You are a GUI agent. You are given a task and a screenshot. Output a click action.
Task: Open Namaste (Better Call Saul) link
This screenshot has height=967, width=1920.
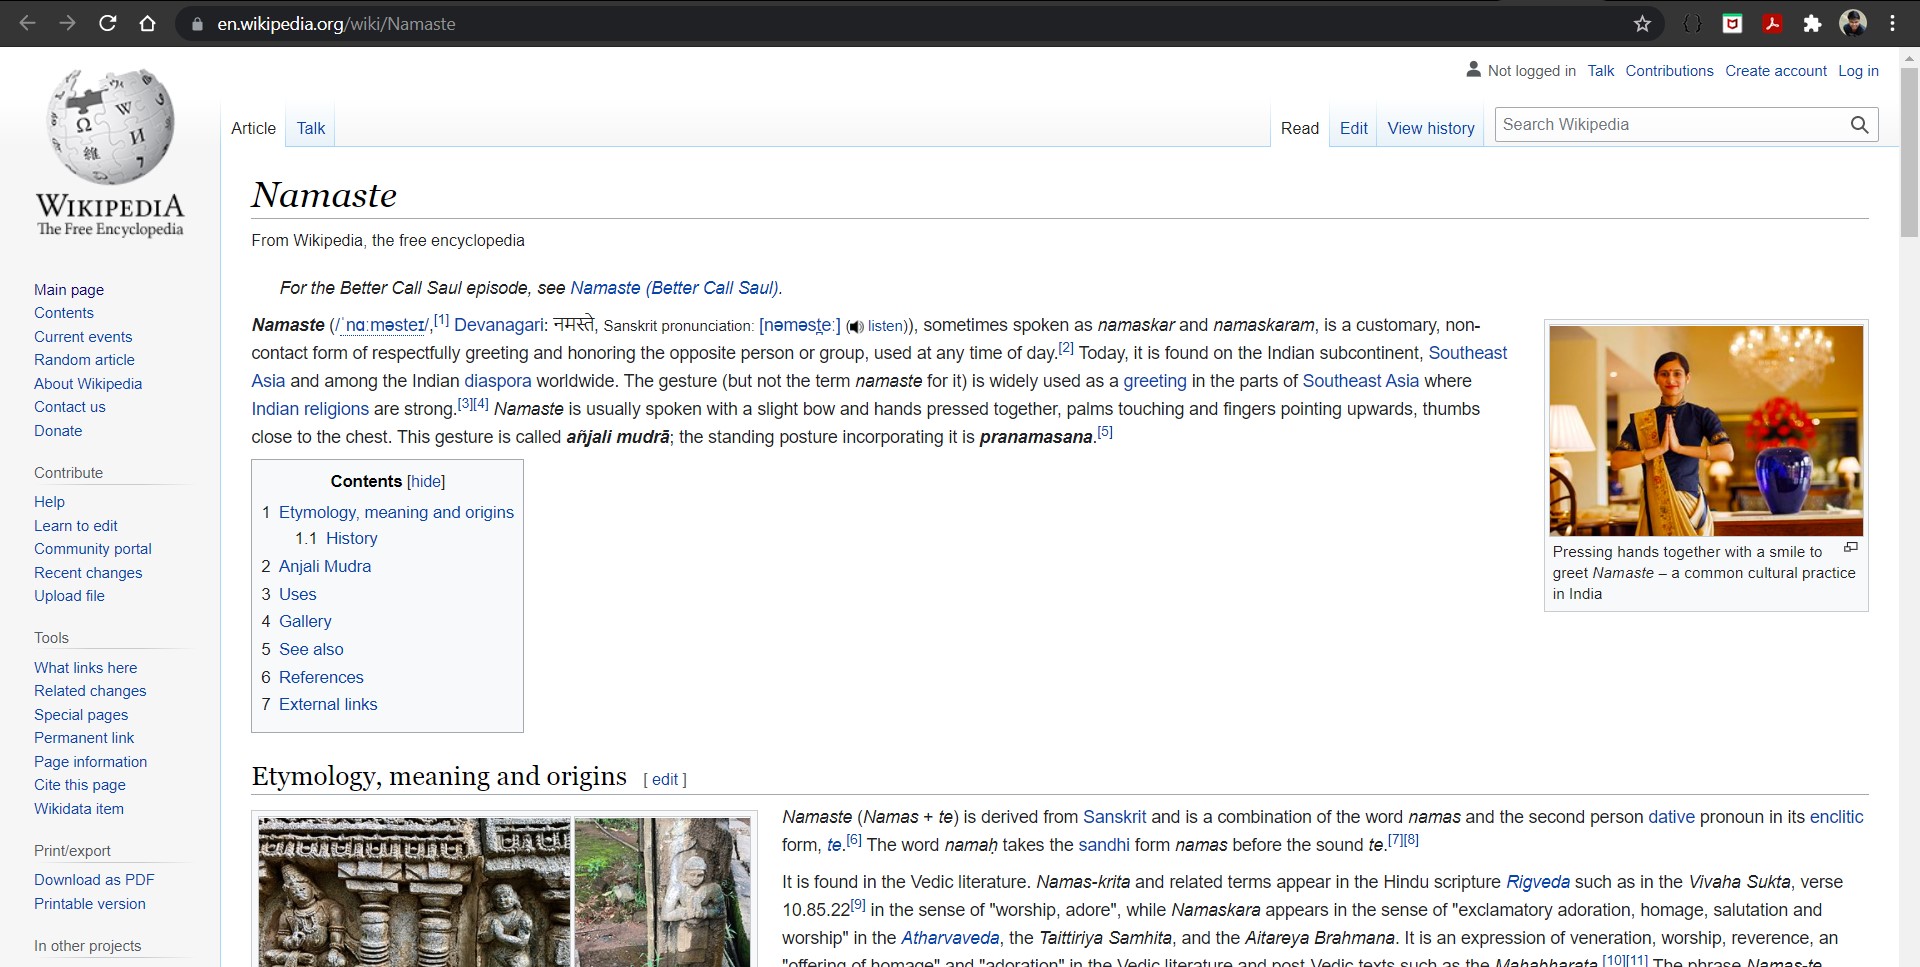click(674, 288)
